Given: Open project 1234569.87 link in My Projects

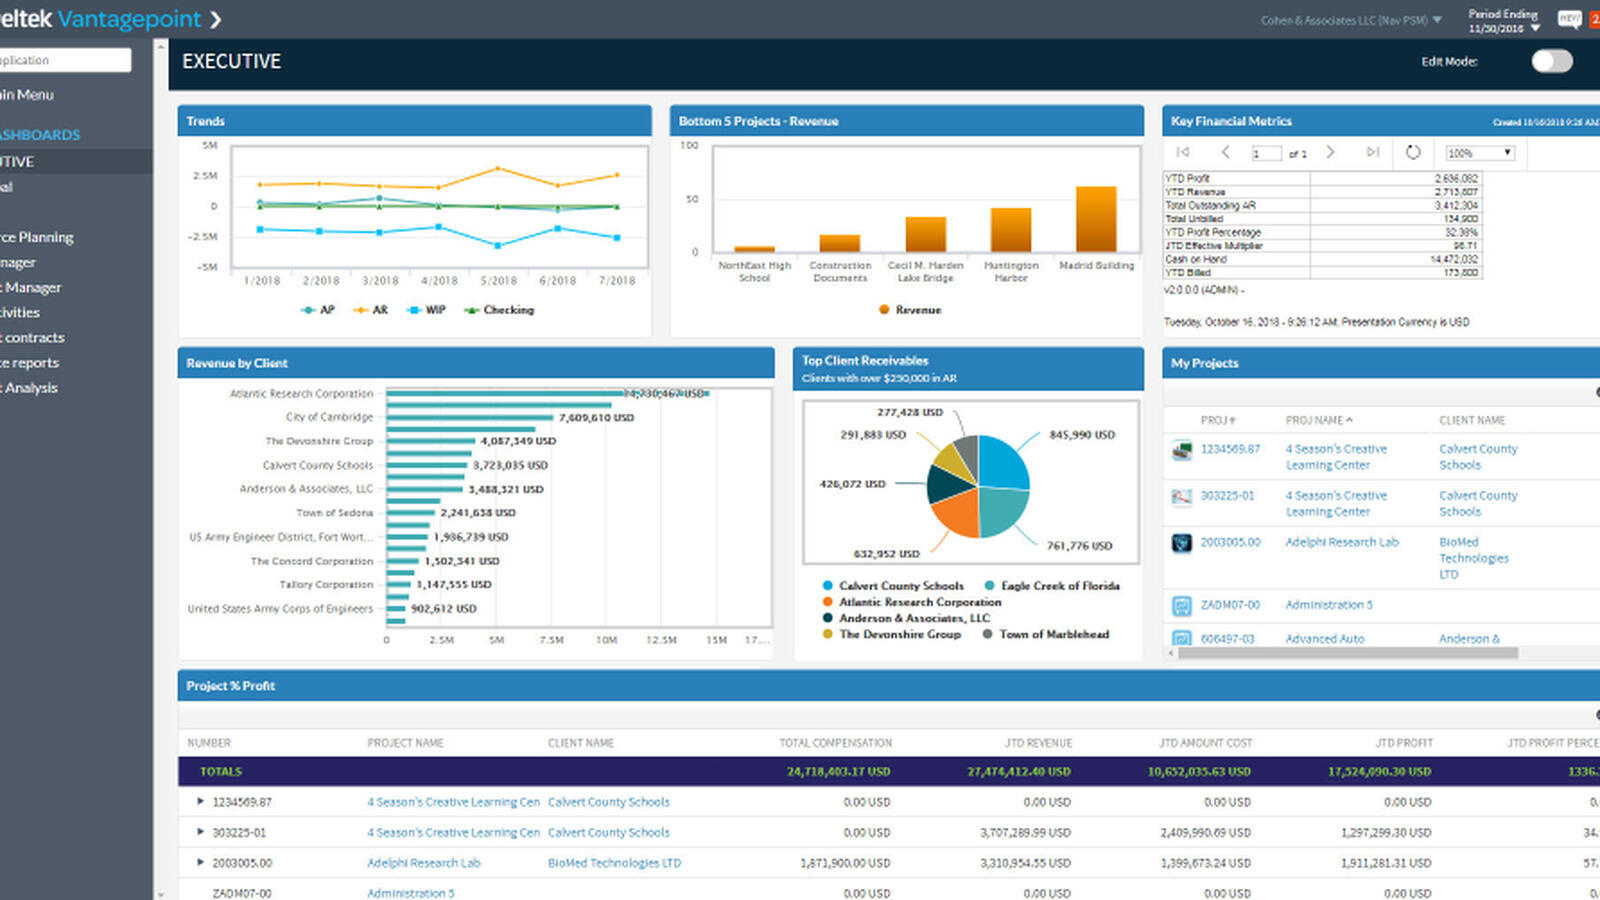Looking at the screenshot, I should click(x=1230, y=449).
